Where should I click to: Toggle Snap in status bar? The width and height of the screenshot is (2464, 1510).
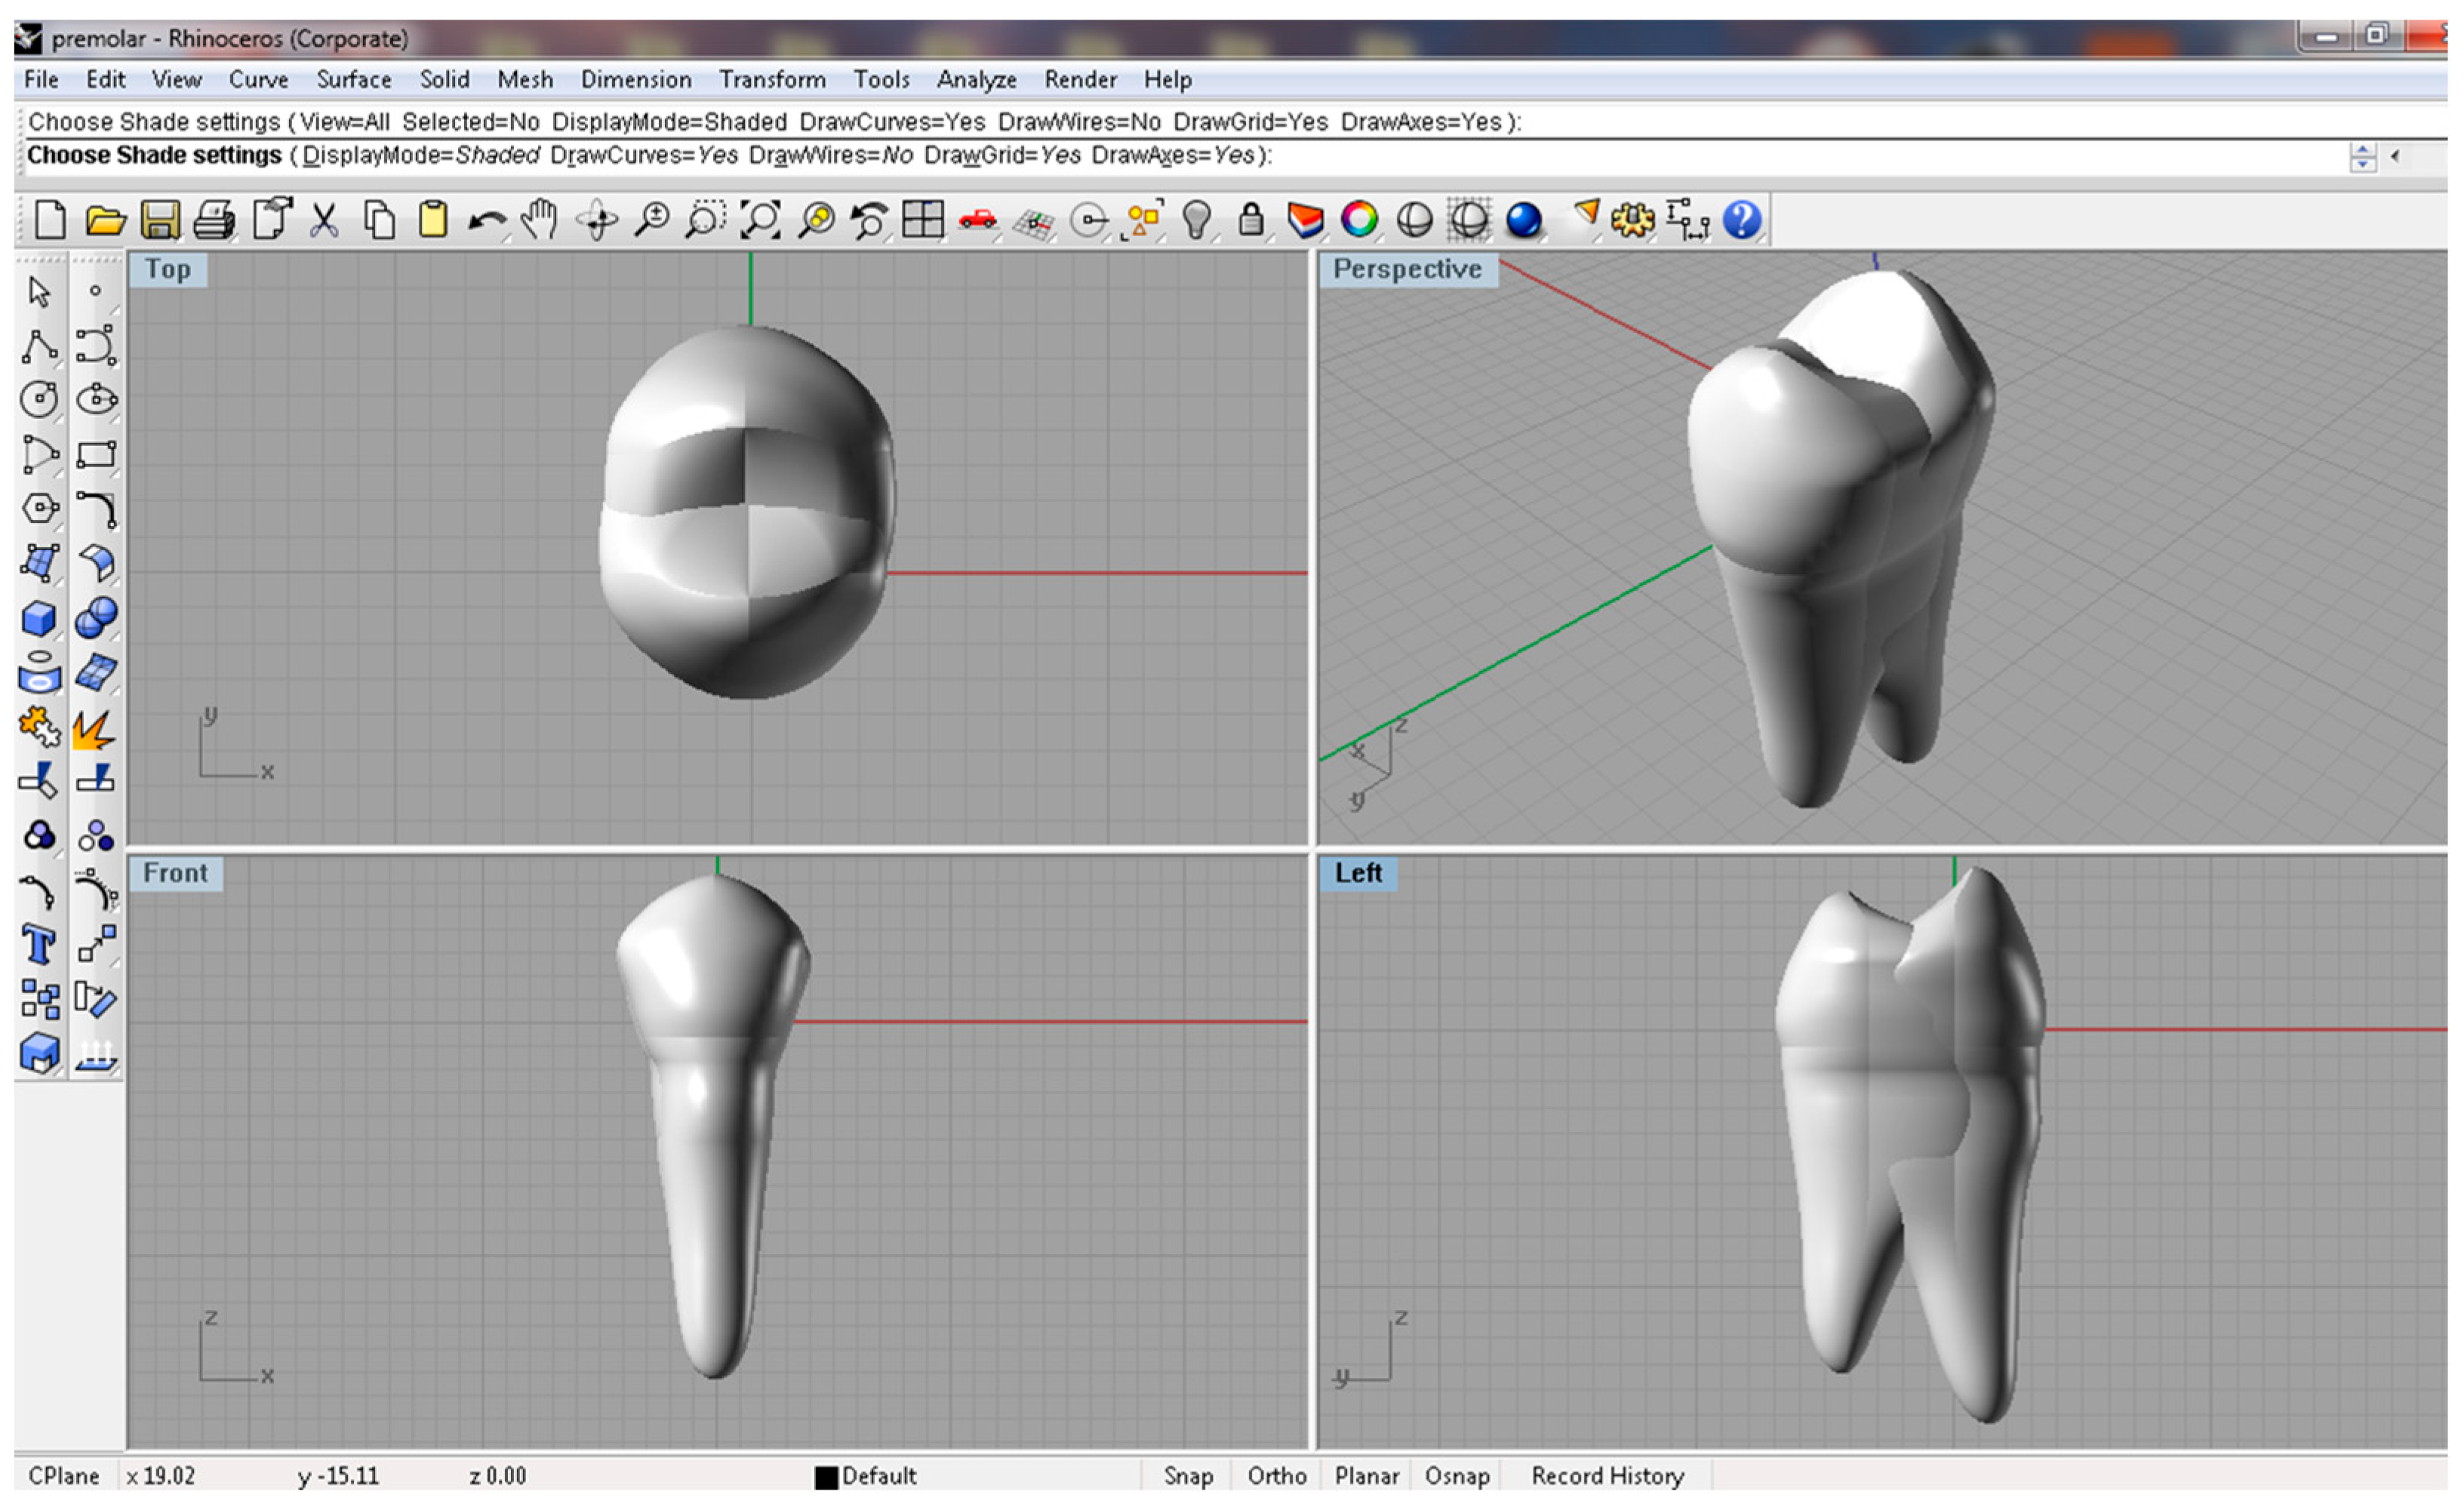pyautogui.click(x=1187, y=1476)
